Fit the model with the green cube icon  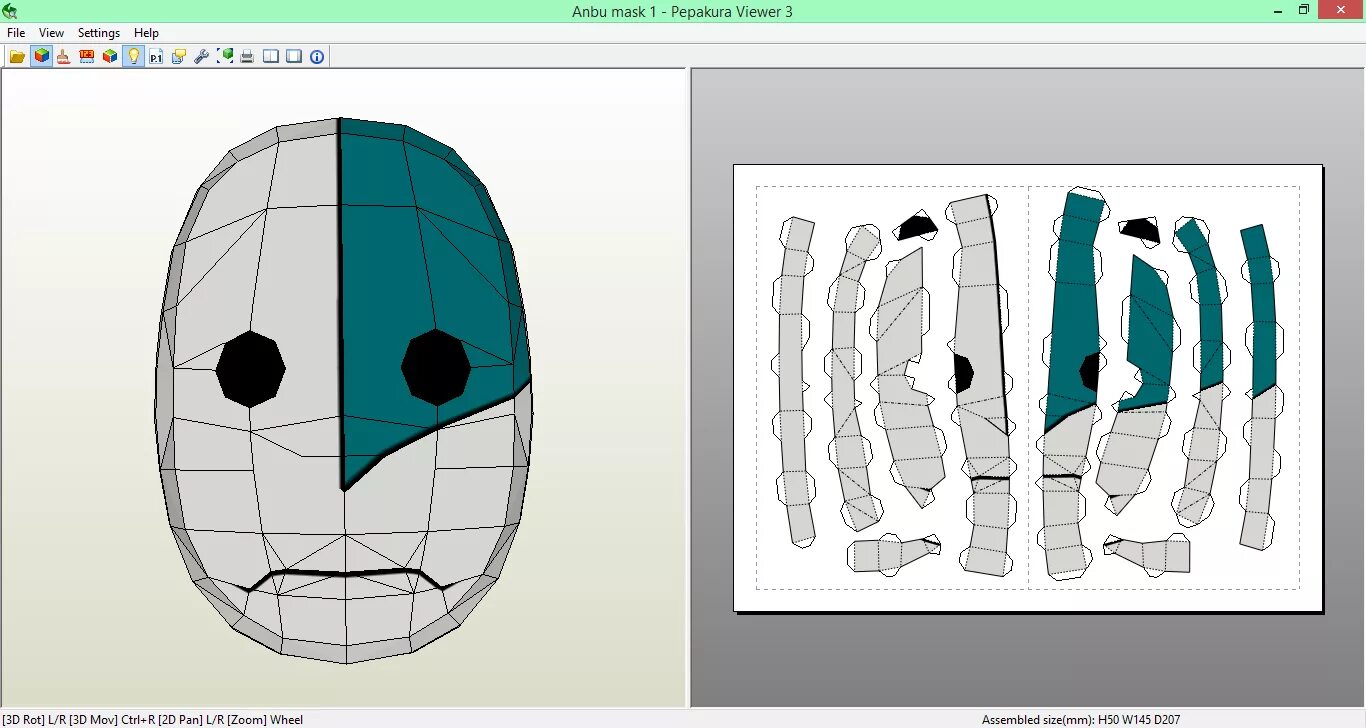225,57
